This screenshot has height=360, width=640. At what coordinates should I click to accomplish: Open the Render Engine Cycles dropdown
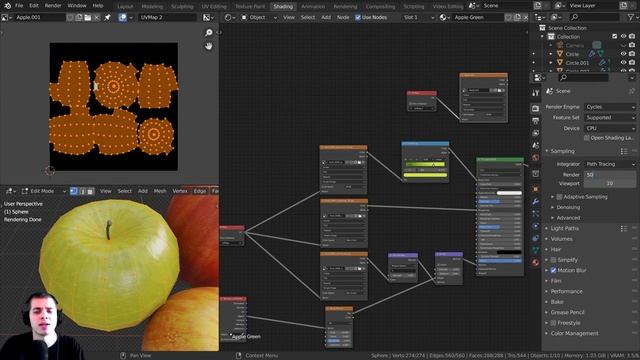(610, 107)
